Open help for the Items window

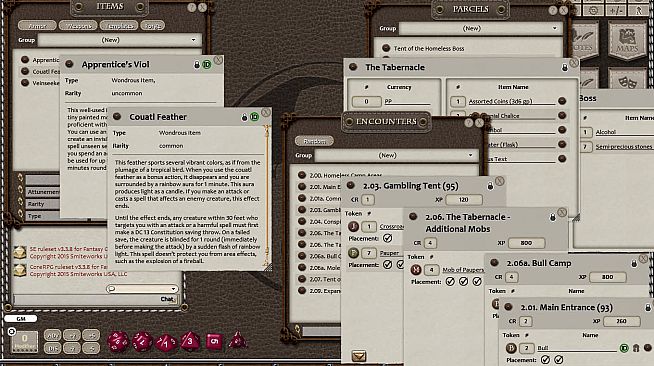[191, 8]
